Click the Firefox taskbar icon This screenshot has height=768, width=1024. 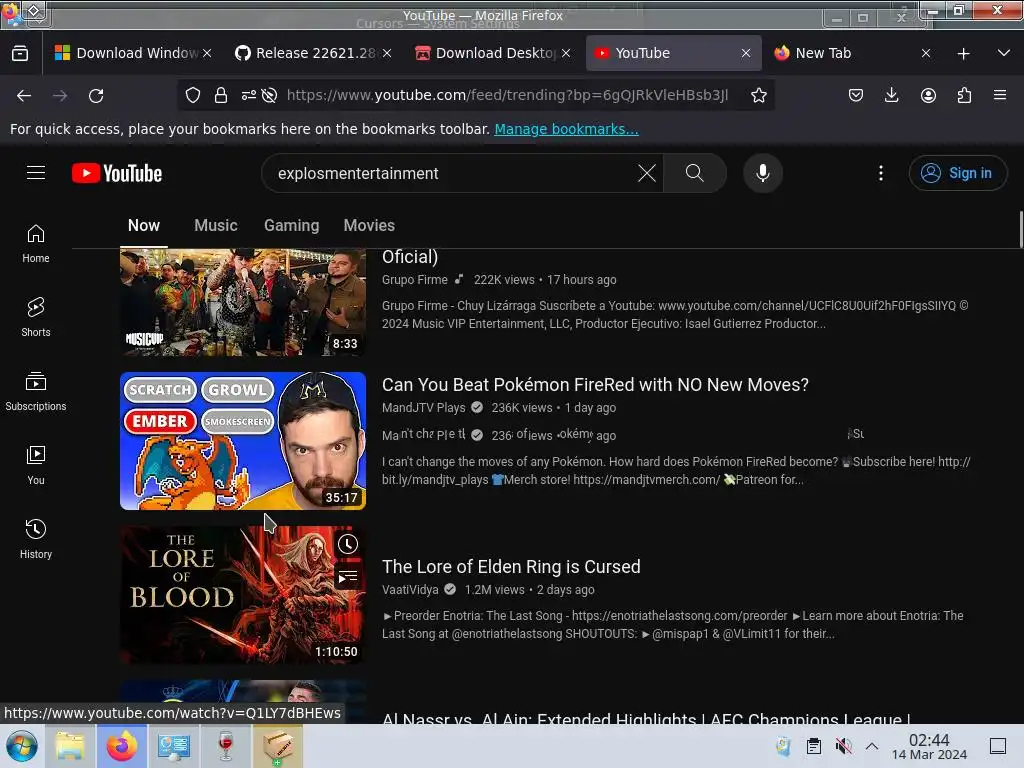[x=122, y=746]
